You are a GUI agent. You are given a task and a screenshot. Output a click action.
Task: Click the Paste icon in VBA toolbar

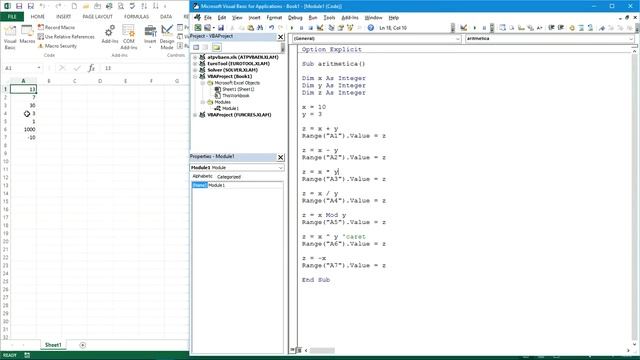click(251, 28)
